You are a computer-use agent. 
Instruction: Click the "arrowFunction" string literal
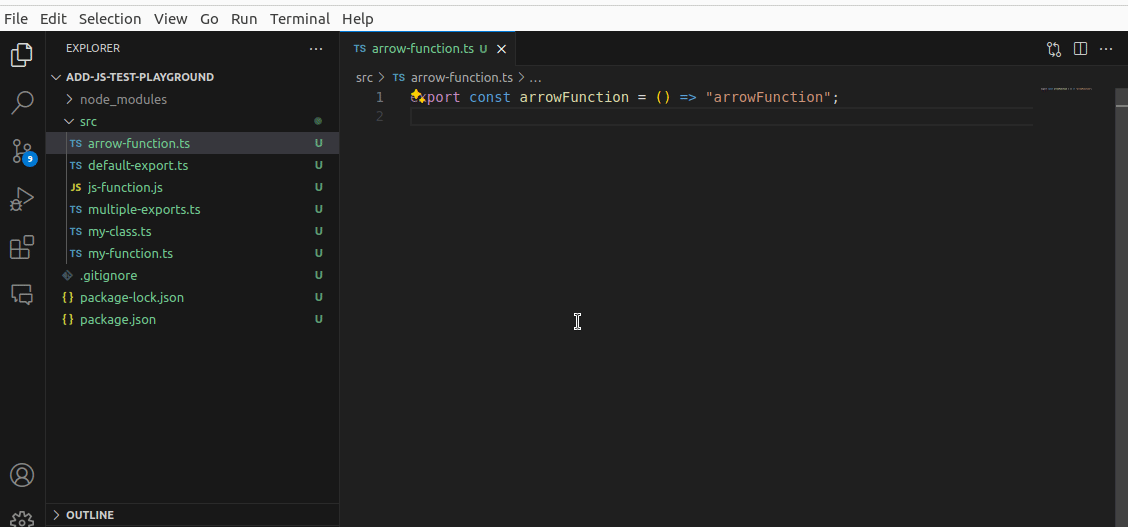(768, 97)
